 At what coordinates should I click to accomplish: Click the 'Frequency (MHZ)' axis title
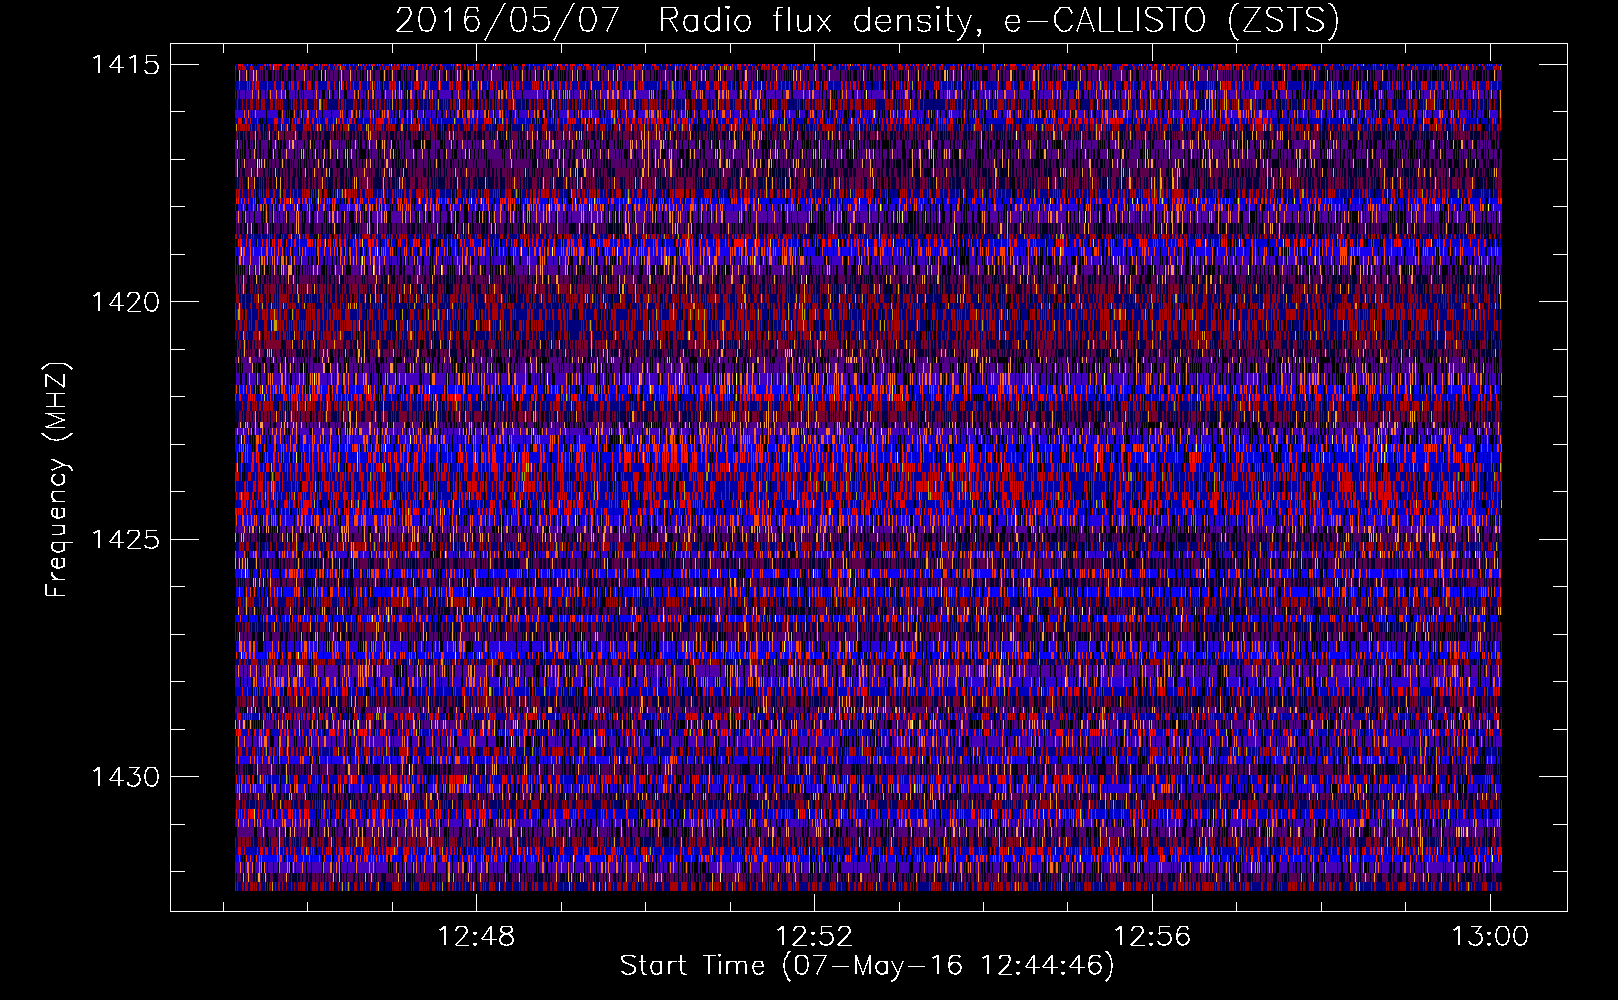pos(57,480)
